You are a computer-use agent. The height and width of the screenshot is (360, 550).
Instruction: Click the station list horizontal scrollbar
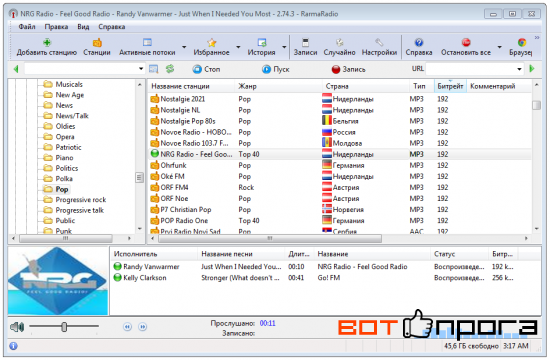point(270,239)
